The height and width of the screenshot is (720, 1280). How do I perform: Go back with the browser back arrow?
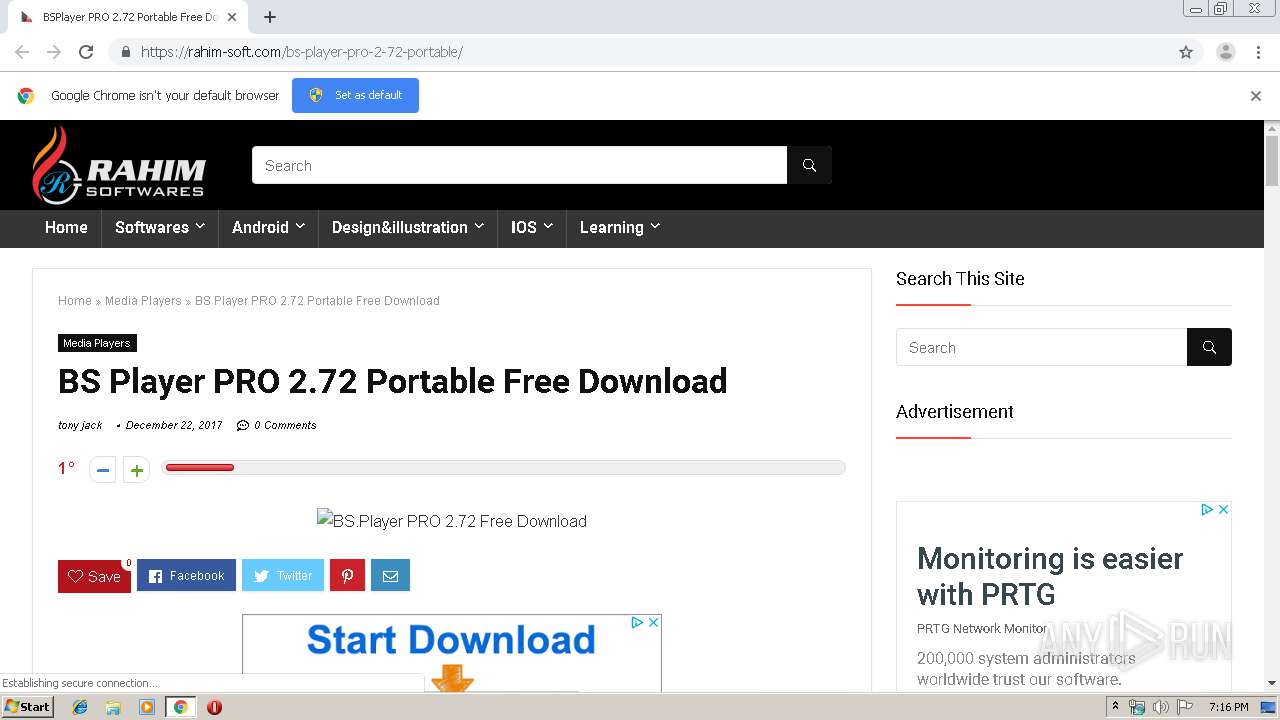(x=22, y=52)
